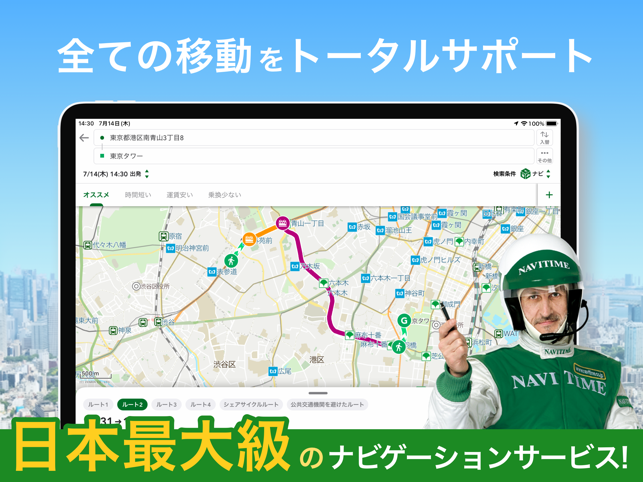Click the 六本木一丁目 subway station icon
643x482 pixels.
tap(365, 279)
